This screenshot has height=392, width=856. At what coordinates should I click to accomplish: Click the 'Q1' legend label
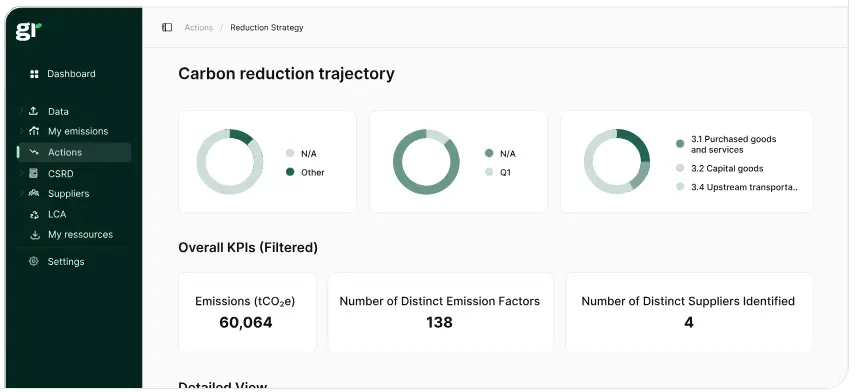point(506,172)
